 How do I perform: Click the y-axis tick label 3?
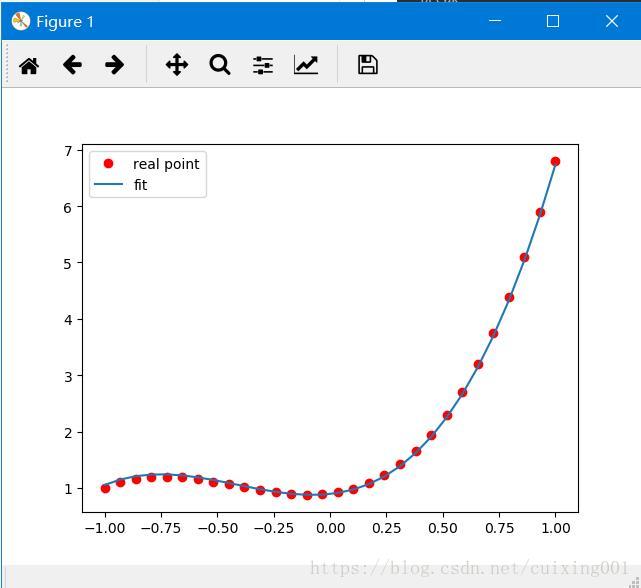68,377
